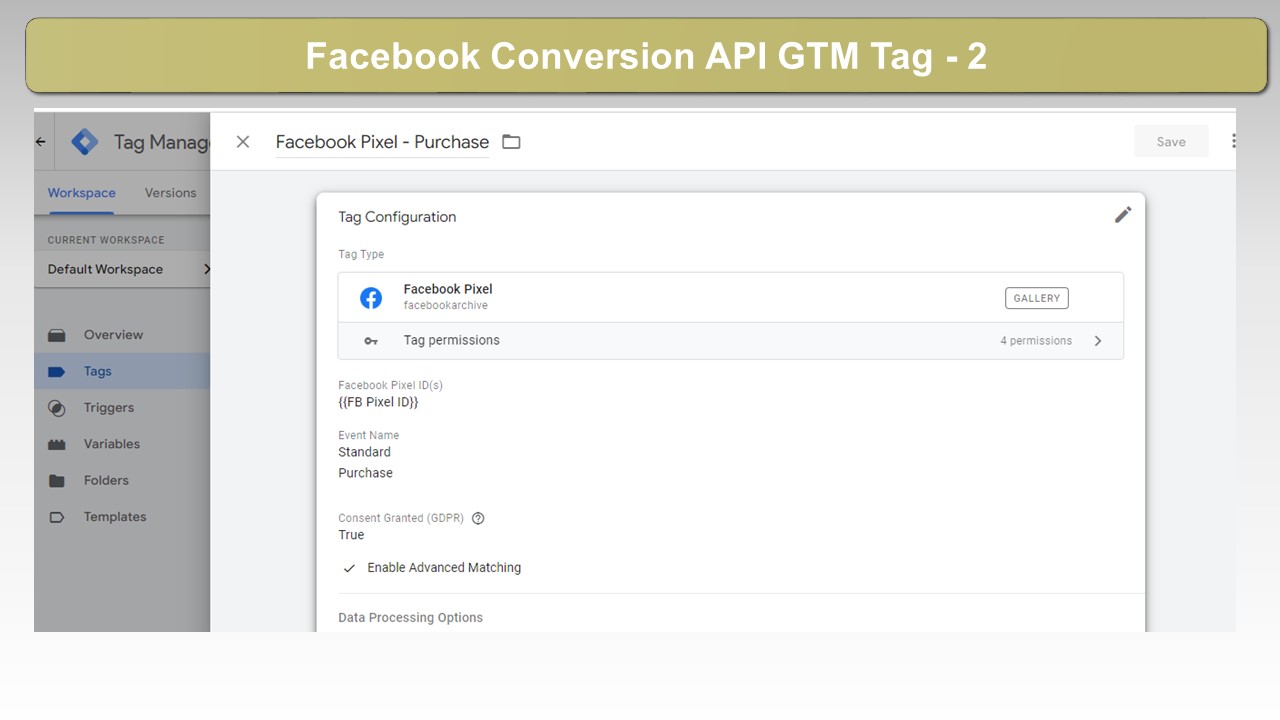Click the Folders icon in sidebar
The image size is (1280, 720).
pyautogui.click(x=57, y=481)
